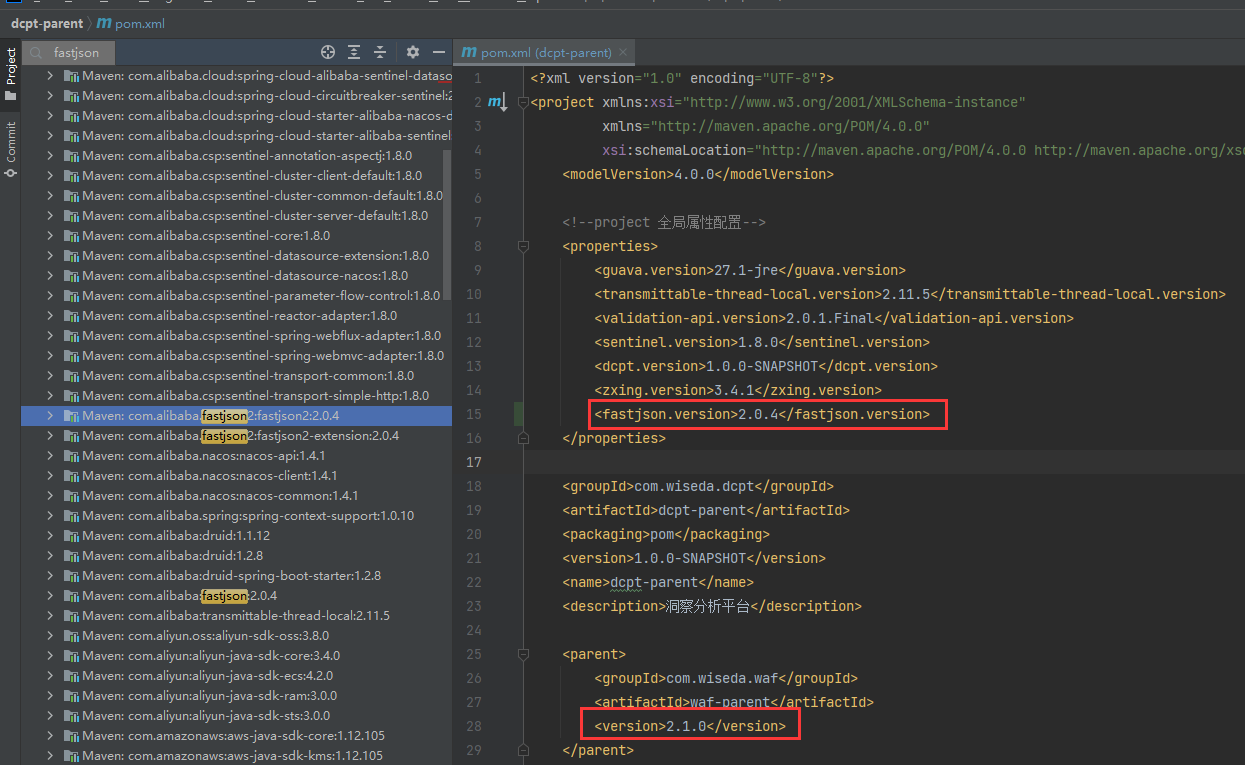Image resolution: width=1245 pixels, height=765 pixels.
Task: Expand the spring-context-support:1.0.10 library node
Action: click(50, 516)
